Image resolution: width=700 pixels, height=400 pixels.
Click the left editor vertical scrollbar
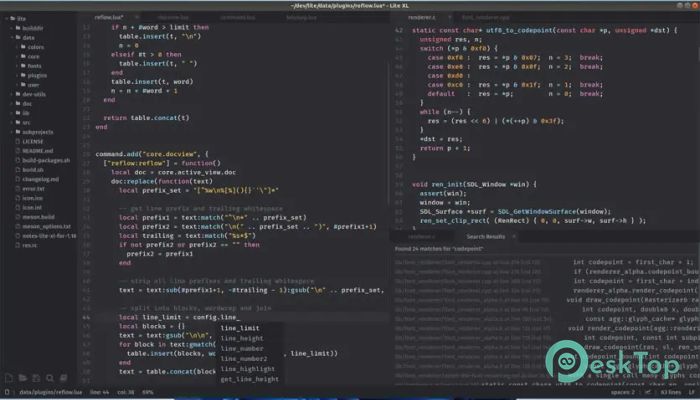tap(388, 134)
